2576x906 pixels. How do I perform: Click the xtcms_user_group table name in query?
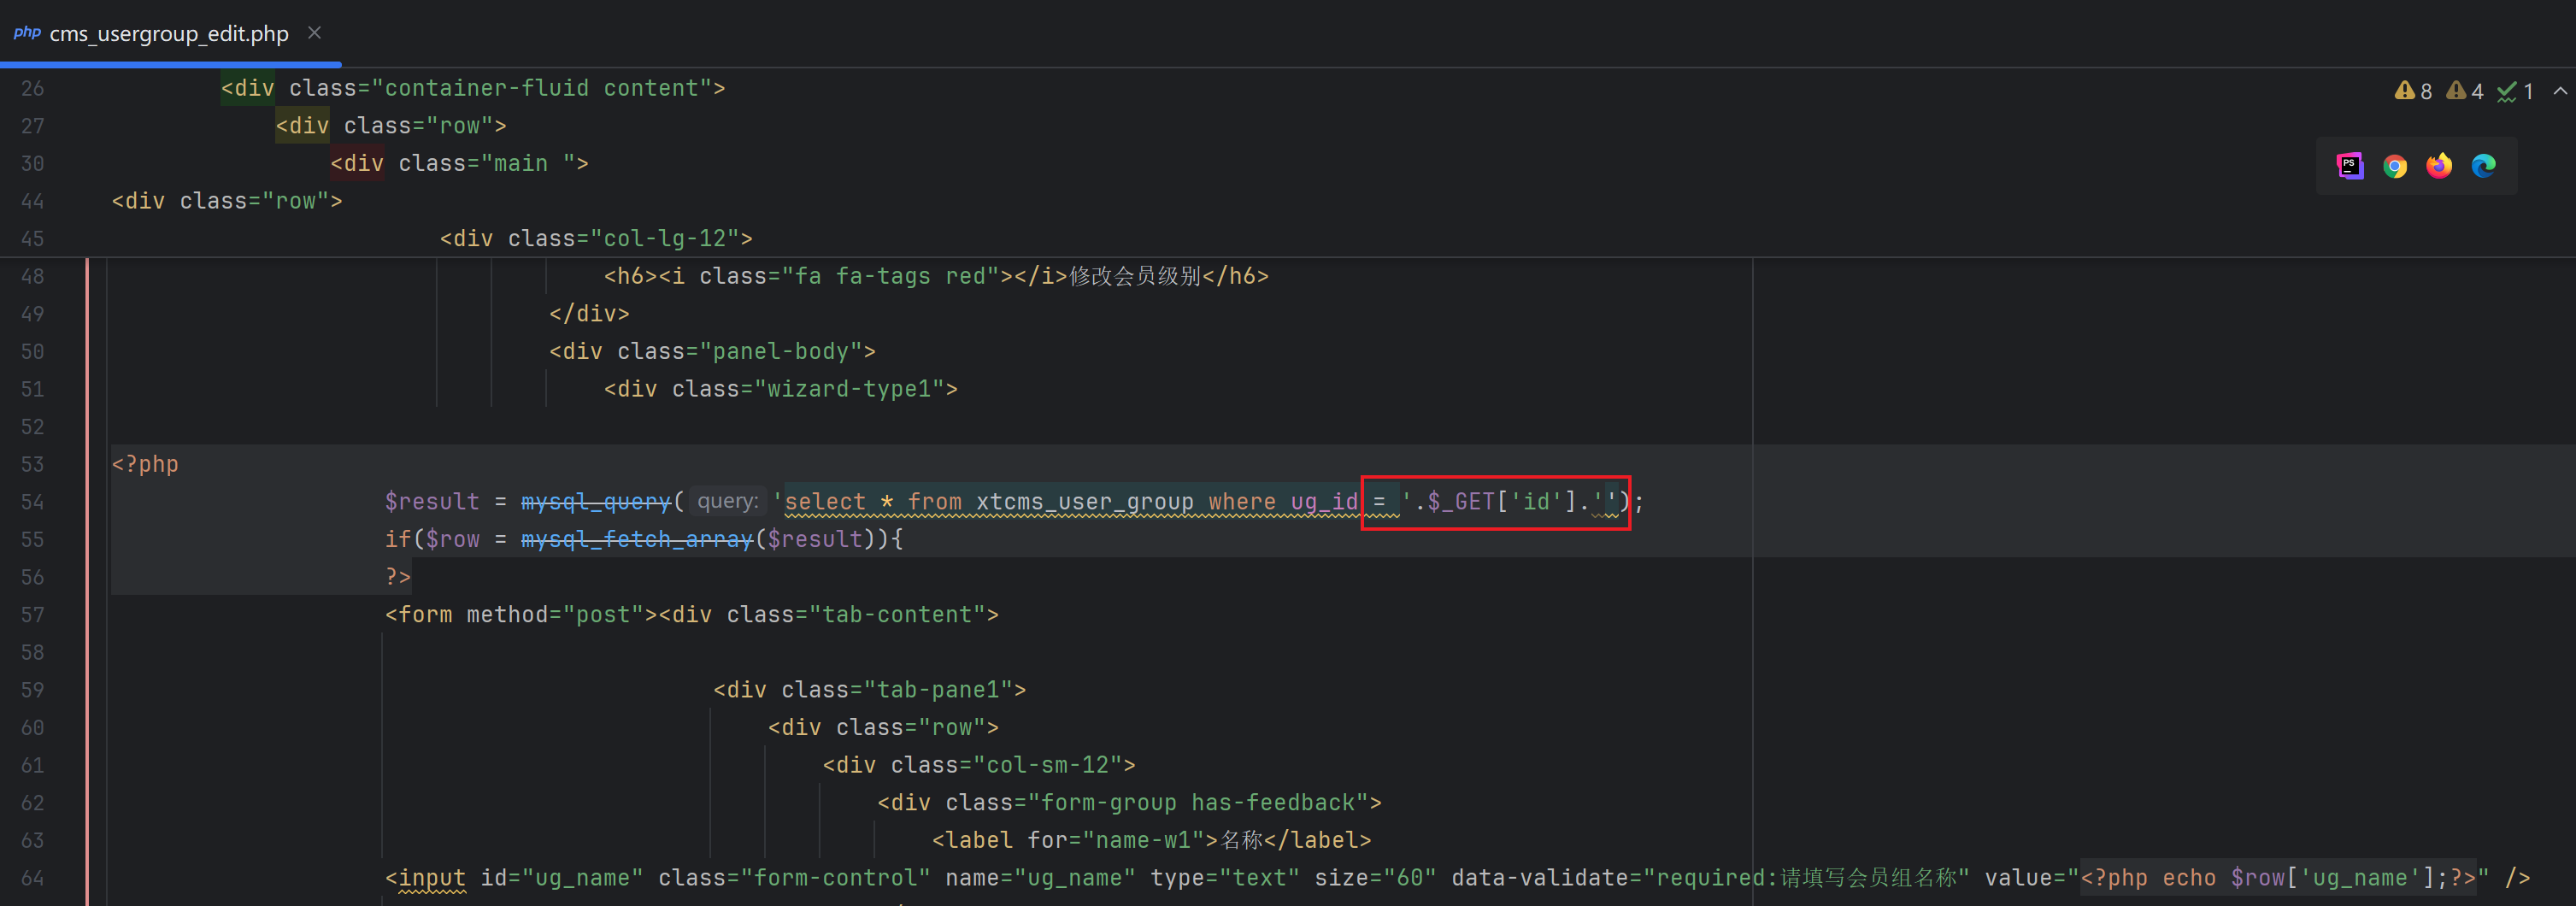pos(1084,502)
